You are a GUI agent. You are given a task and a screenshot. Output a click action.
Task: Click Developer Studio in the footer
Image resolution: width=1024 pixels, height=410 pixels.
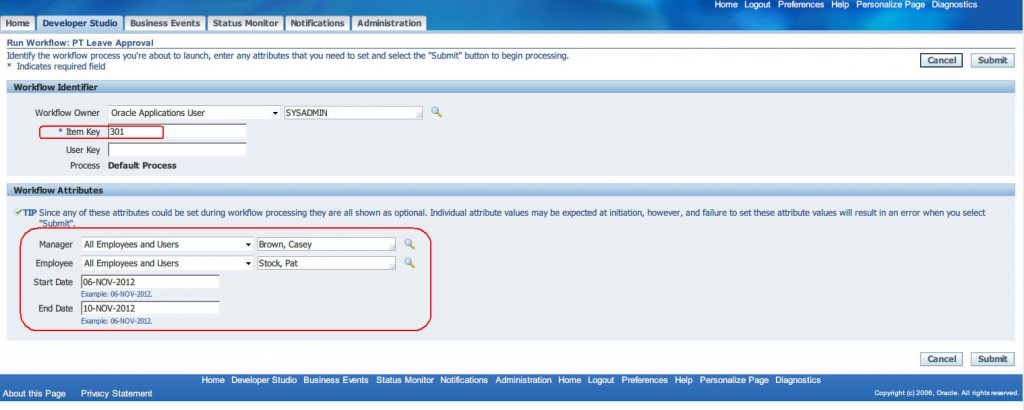264,380
